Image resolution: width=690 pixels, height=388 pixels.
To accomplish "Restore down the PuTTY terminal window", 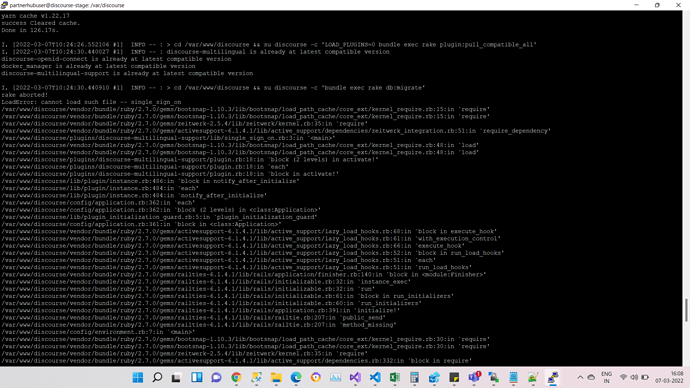I will (x=657, y=5).
